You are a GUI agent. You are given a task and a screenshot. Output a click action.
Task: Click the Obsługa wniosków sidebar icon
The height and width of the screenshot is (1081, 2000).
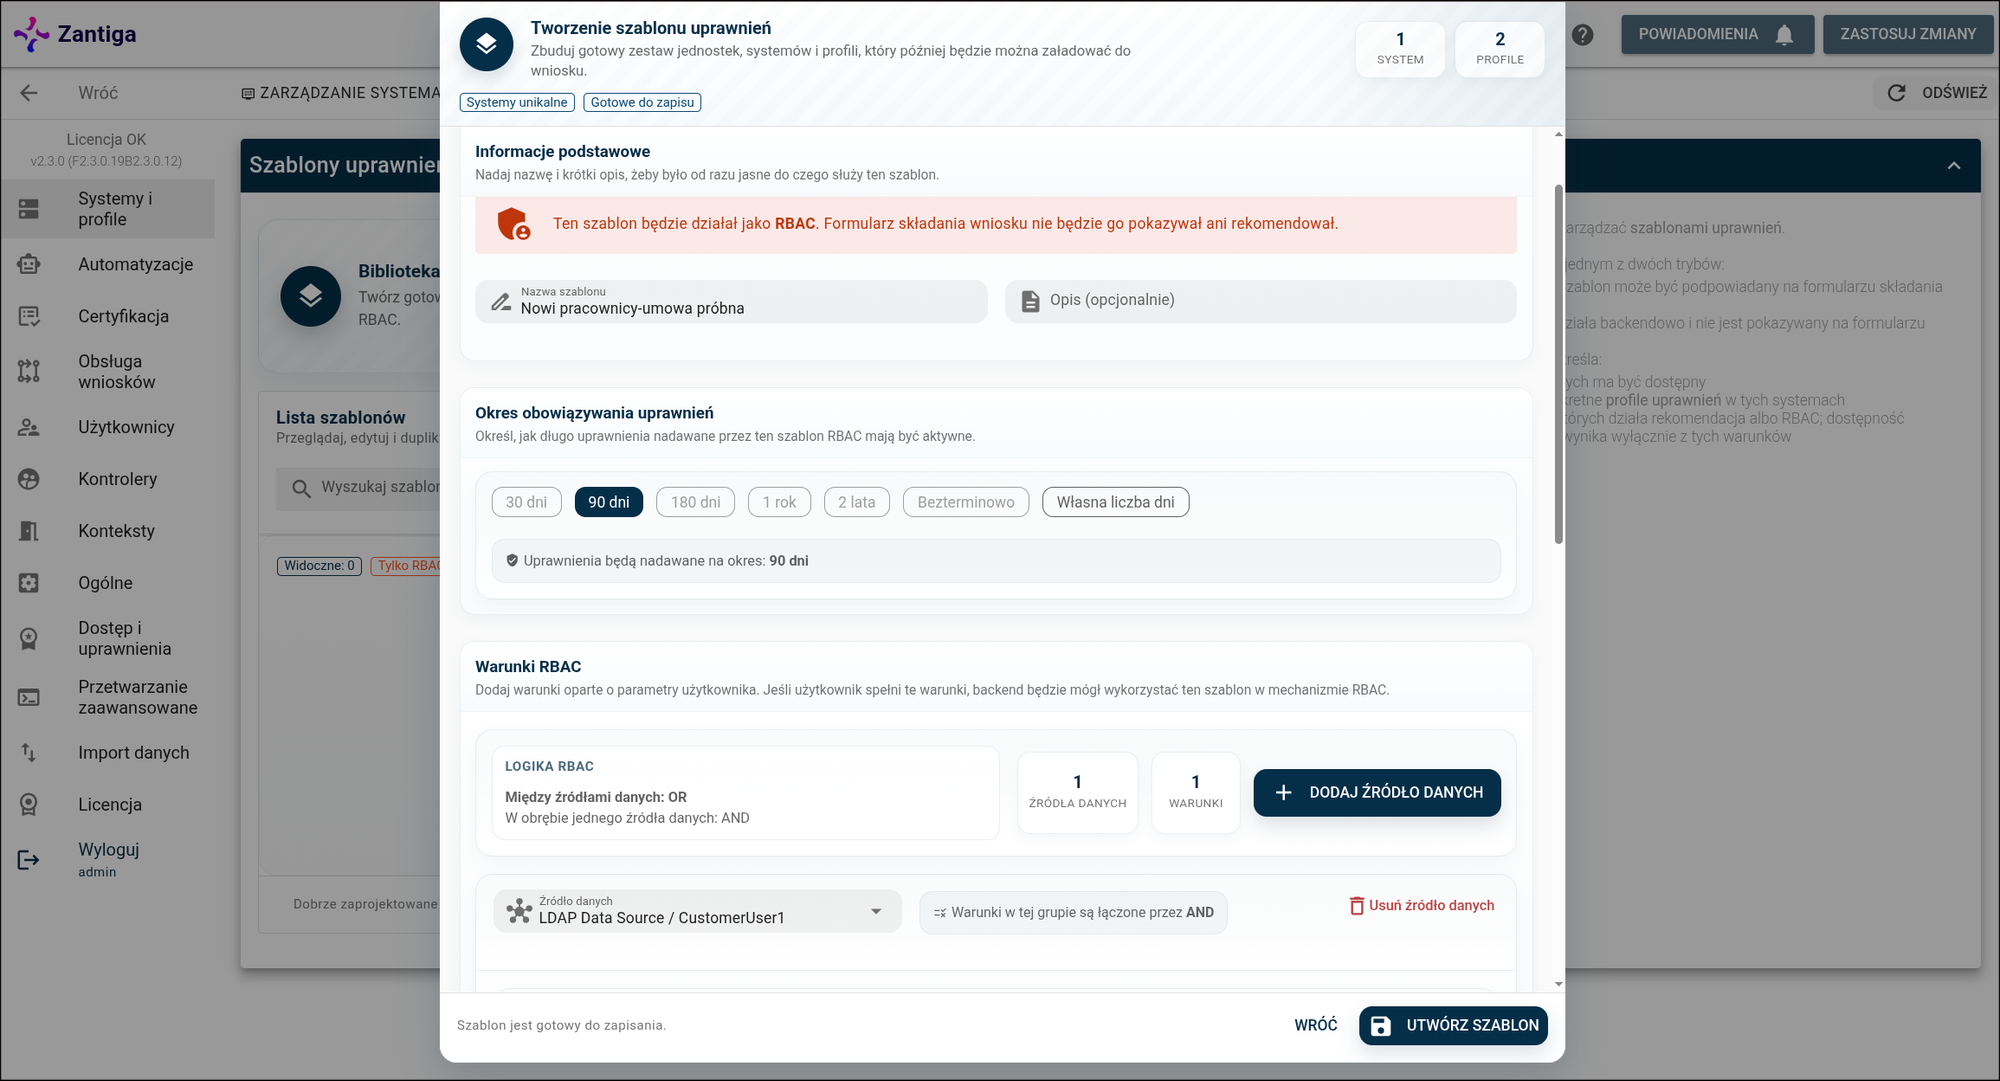29,371
